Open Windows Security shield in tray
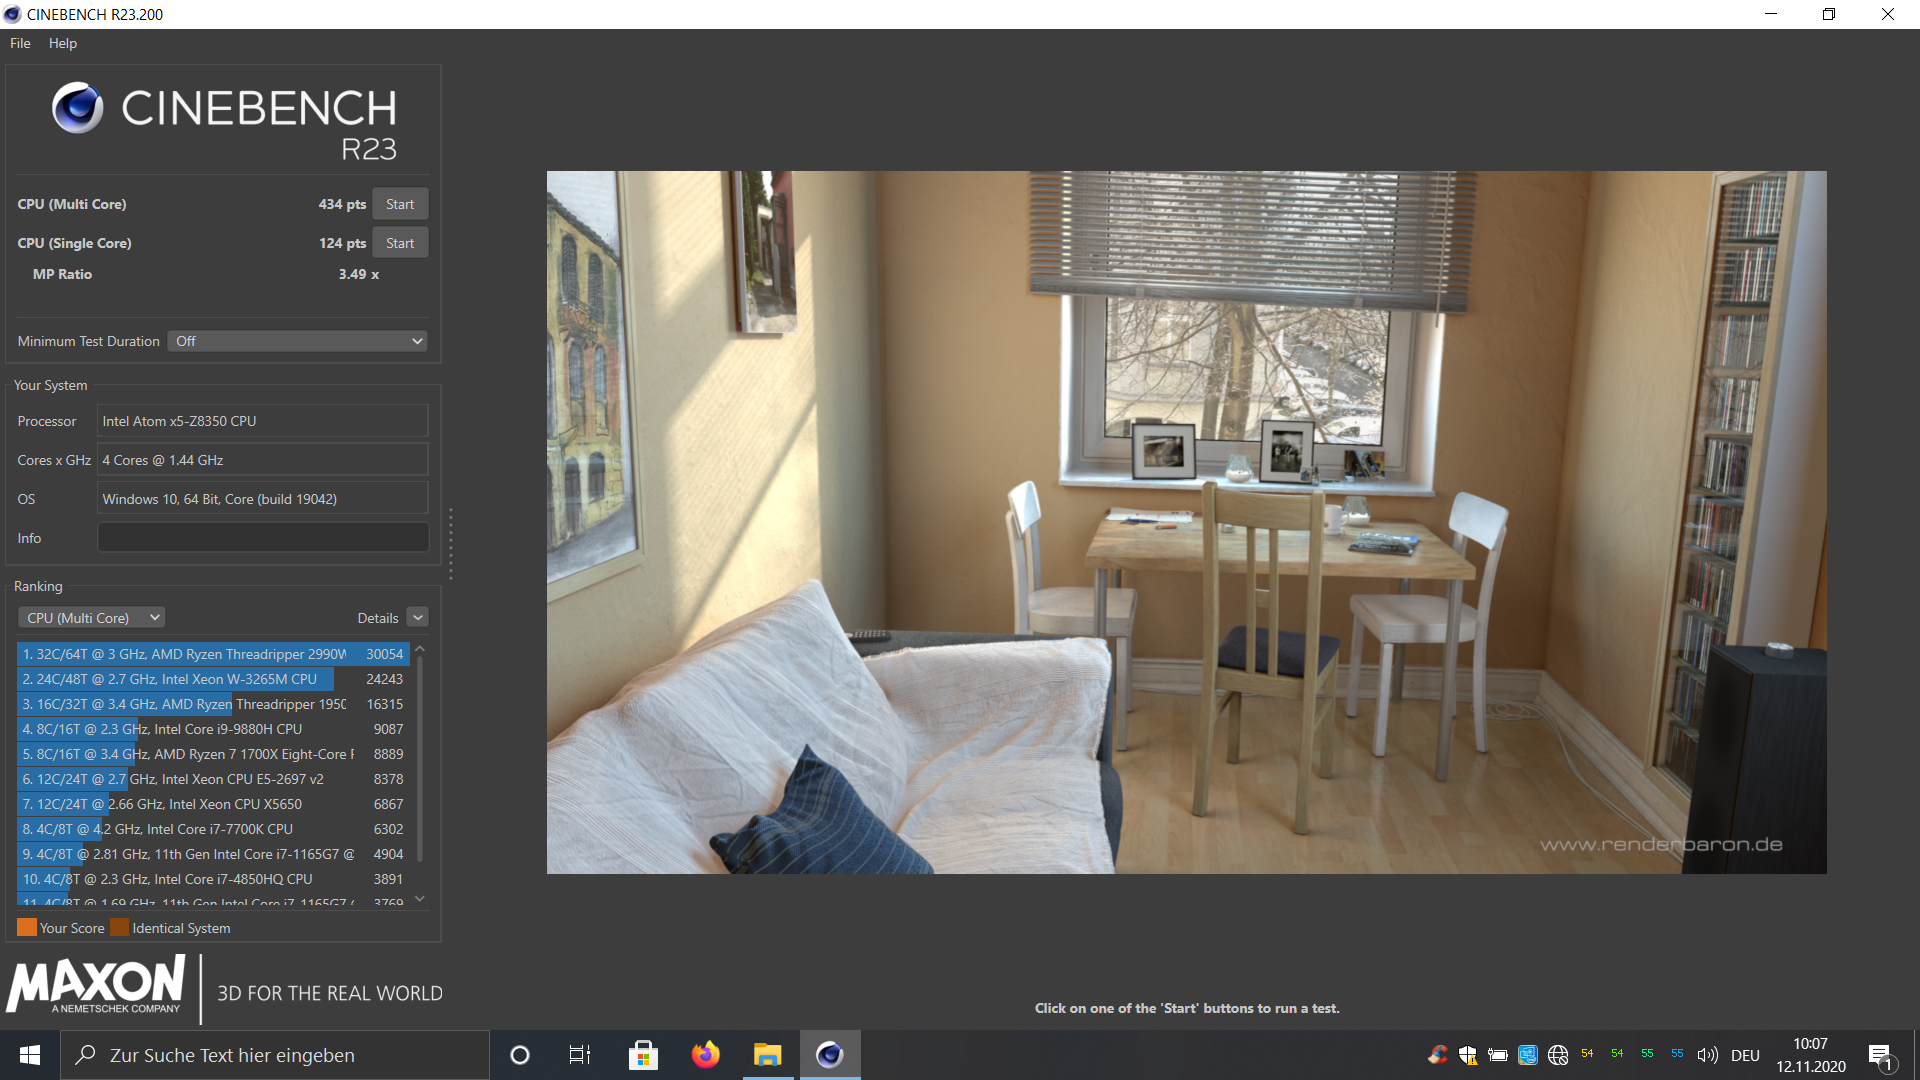Screen dimensions: 1920x1080 (x=1468, y=1054)
